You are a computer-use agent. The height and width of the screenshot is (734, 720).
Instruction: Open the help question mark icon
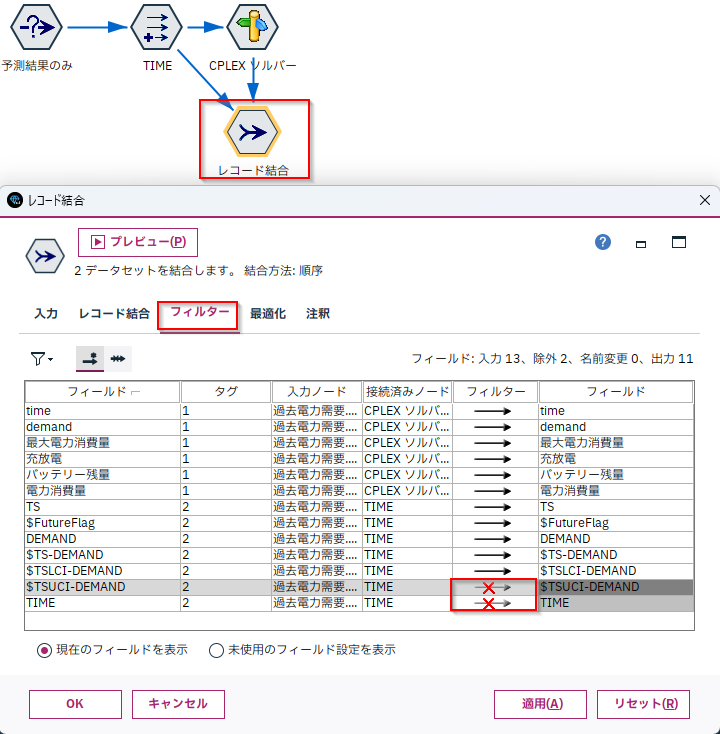point(602,242)
